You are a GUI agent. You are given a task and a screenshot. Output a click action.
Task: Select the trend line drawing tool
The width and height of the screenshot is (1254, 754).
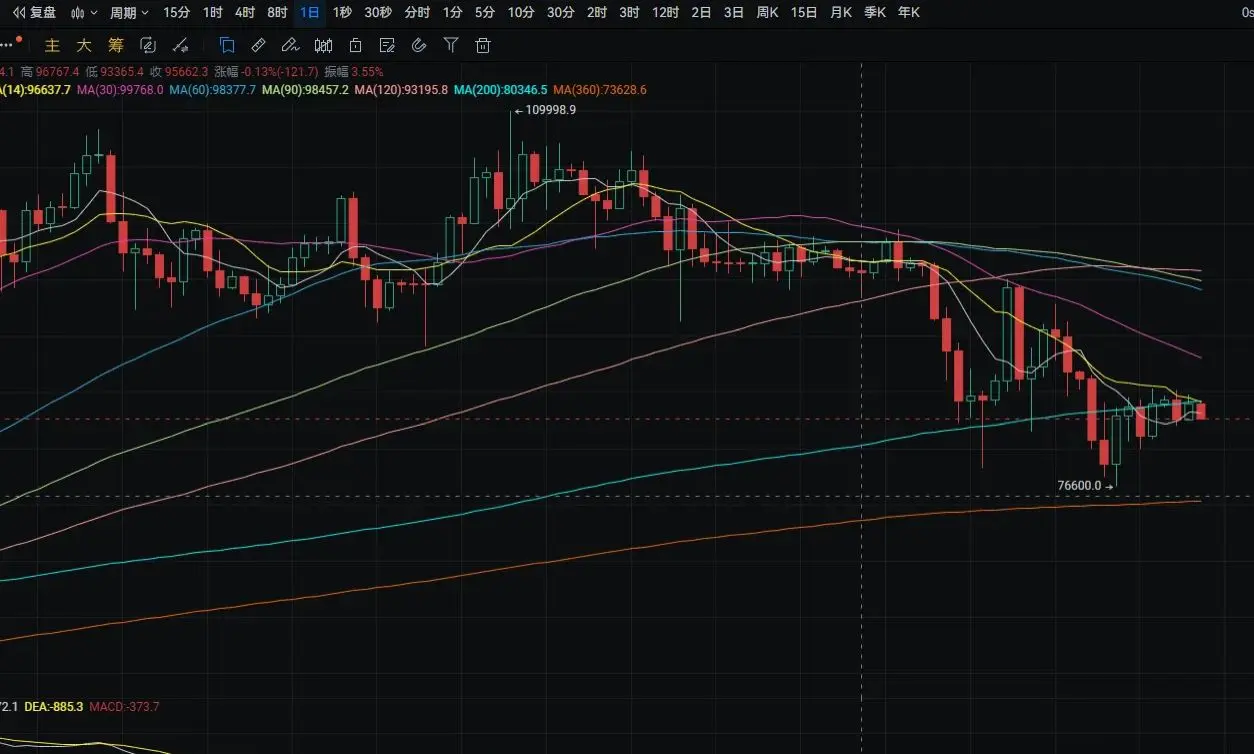pos(180,45)
